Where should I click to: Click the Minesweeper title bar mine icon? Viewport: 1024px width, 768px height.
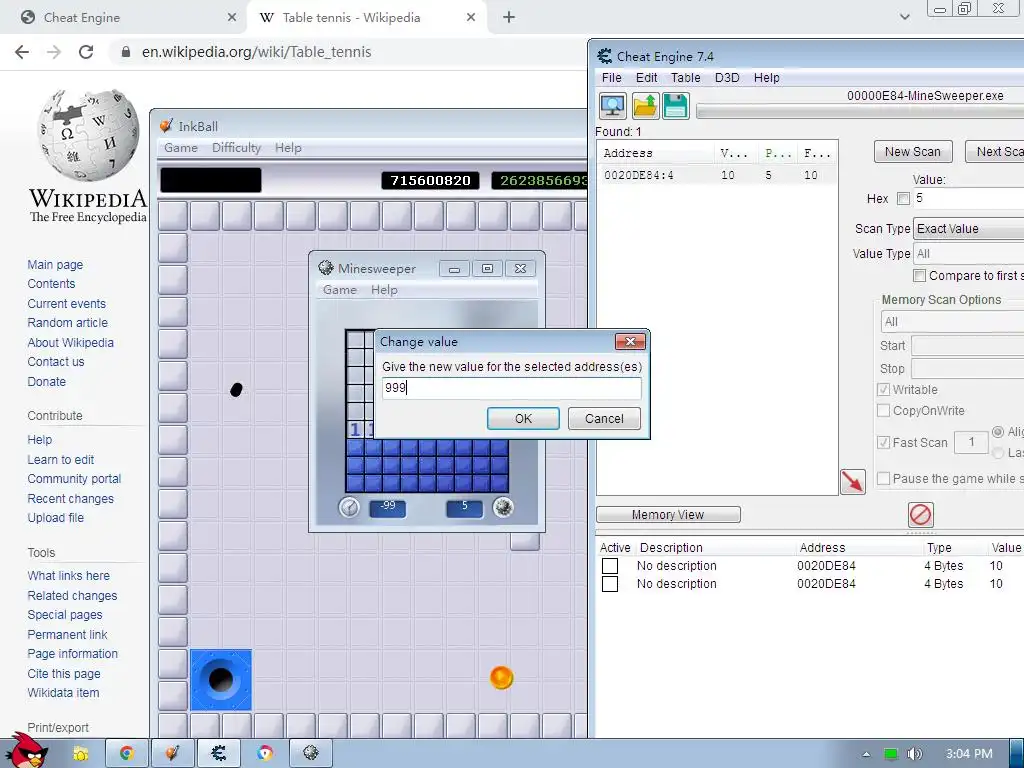pyautogui.click(x=325, y=268)
